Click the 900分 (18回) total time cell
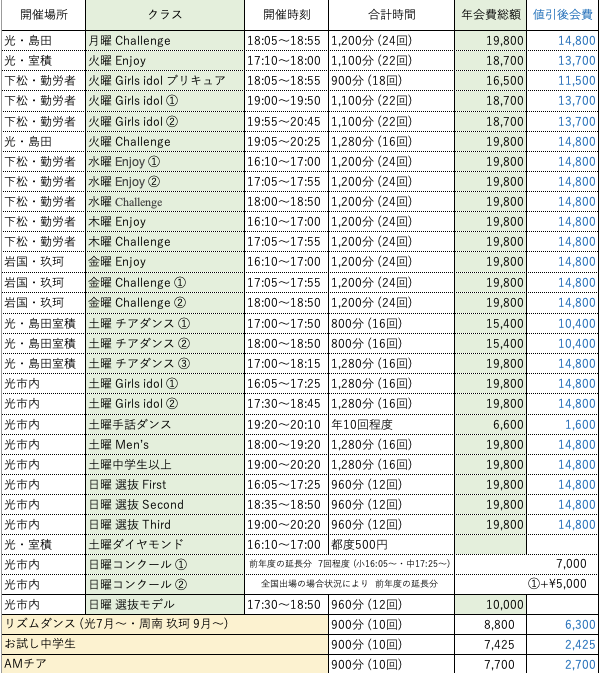 391,81
